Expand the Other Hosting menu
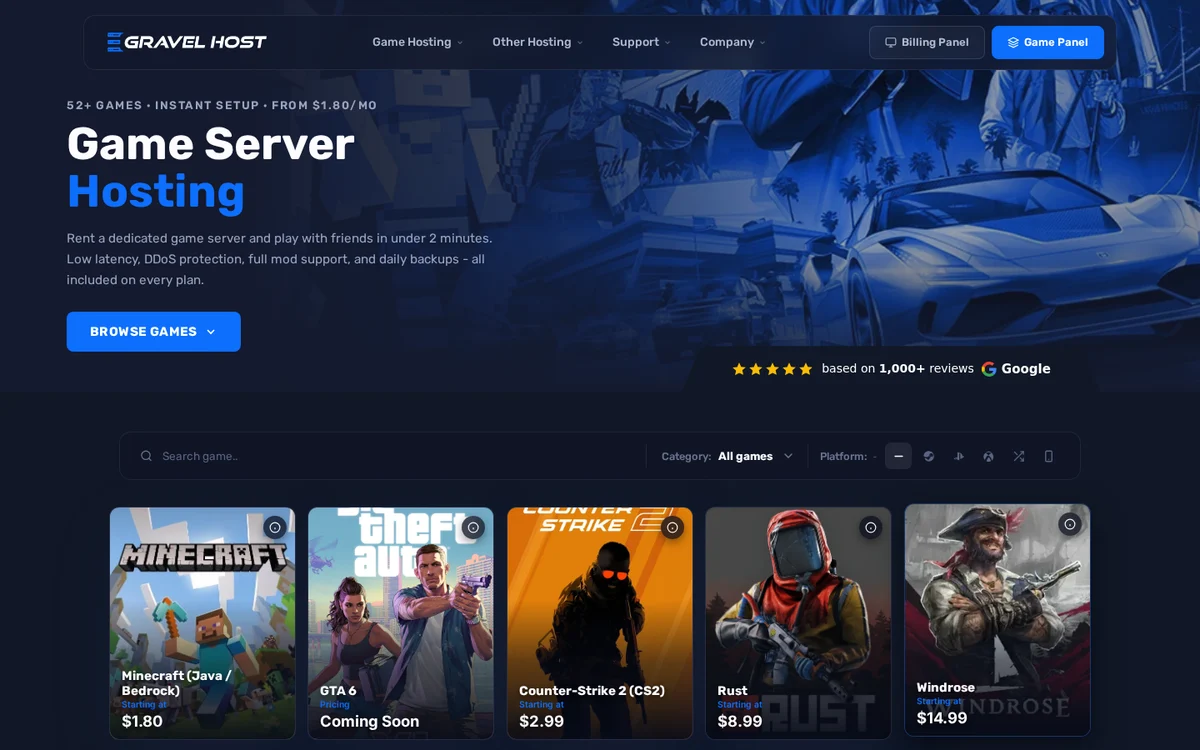This screenshot has height=750, width=1200. click(537, 42)
